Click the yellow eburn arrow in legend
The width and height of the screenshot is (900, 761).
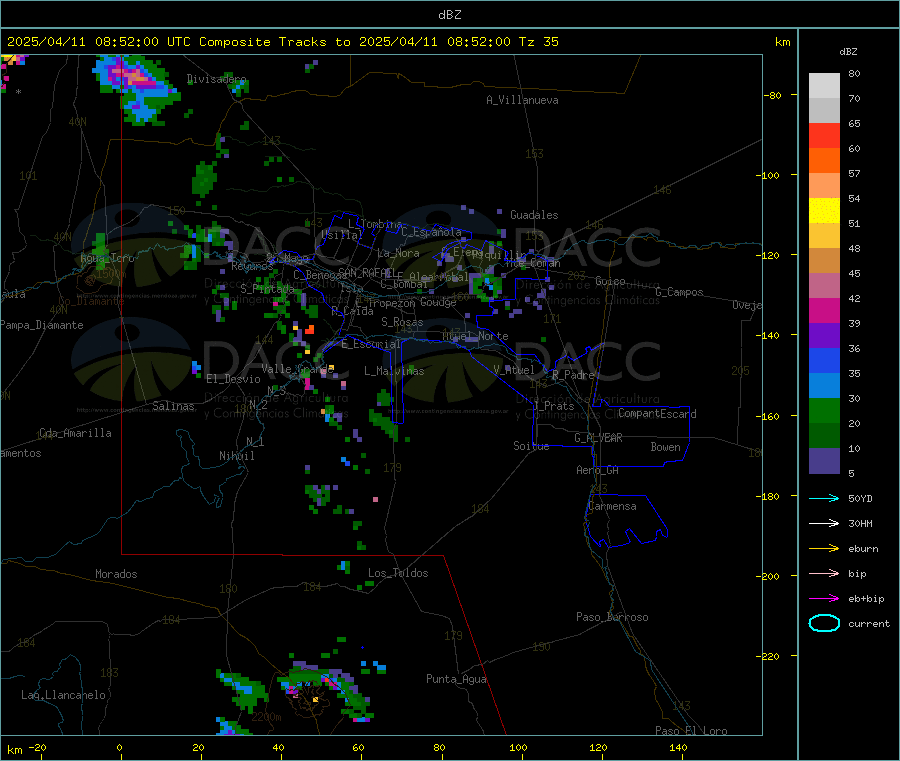(x=824, y=549)
